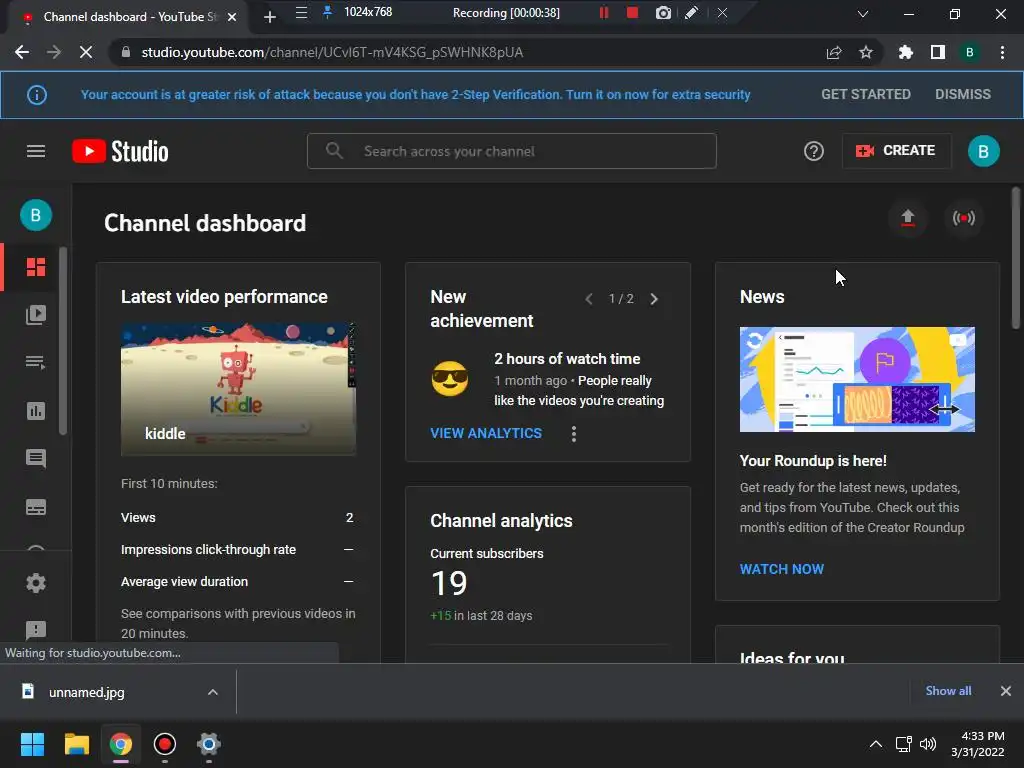Open the Comments sidebar icon

[x=36, y=458]
